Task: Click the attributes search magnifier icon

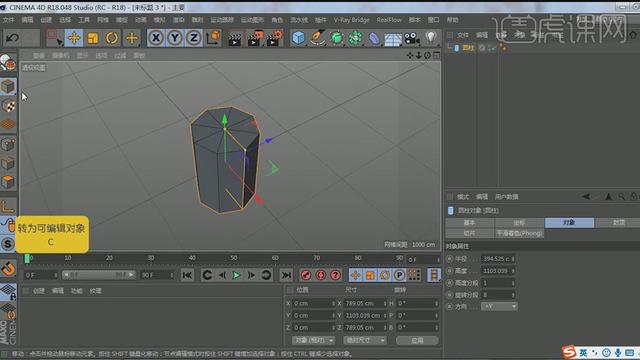Action: pyautogui.click(x=621, y=196)
